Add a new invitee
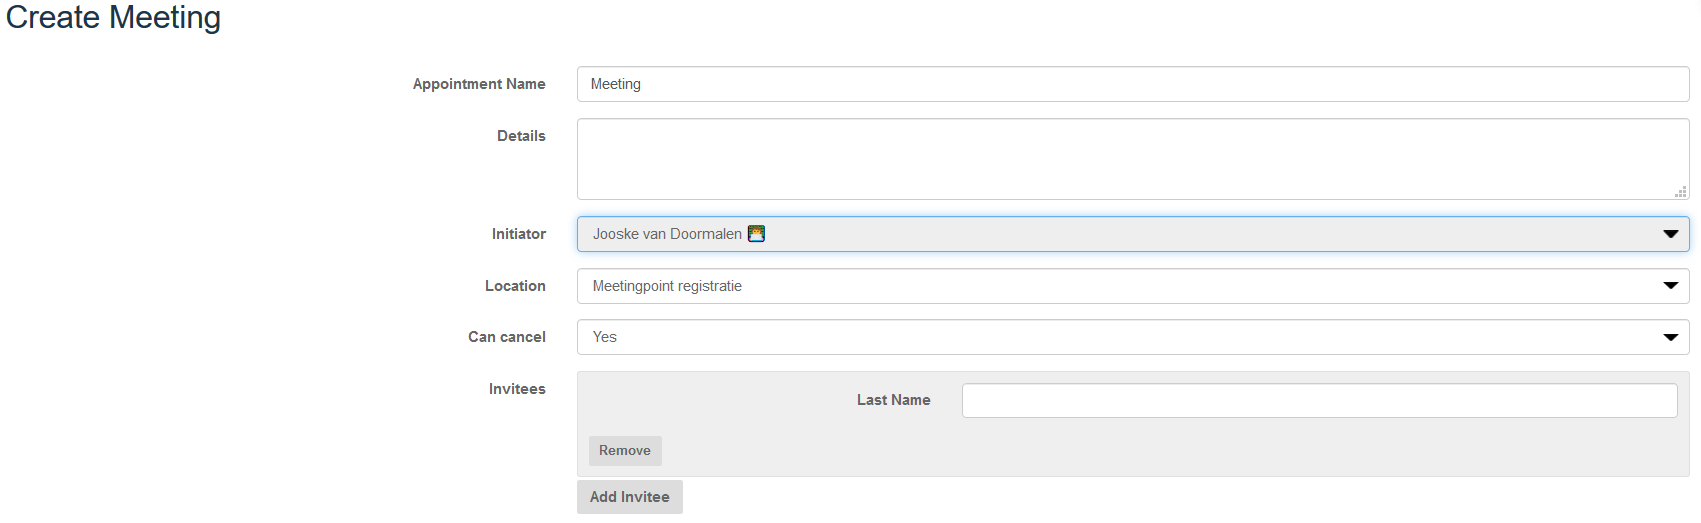The width and height of the screenshot is (1701, 523). pos(630,497)
